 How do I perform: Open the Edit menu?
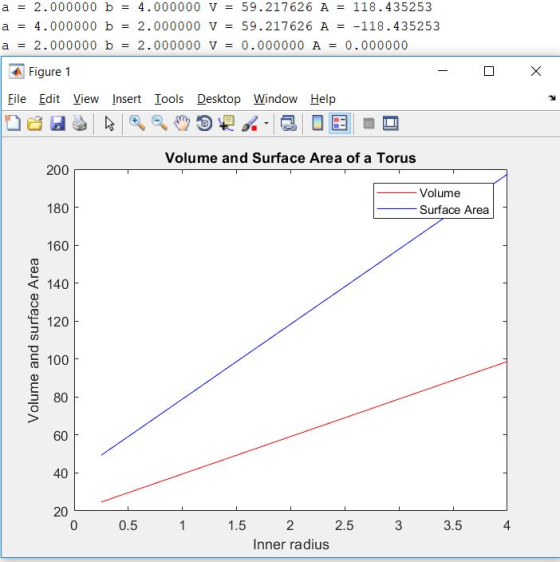click(x=49, y=99)
